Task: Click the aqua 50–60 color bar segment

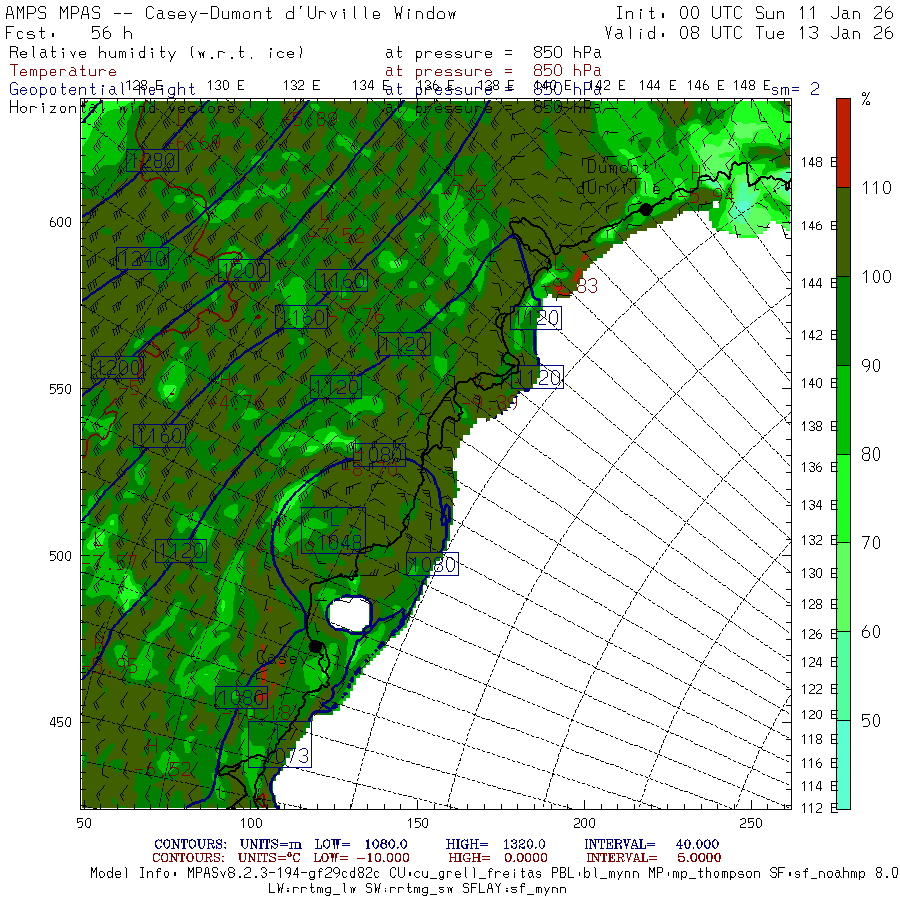Action: point(843,676)
